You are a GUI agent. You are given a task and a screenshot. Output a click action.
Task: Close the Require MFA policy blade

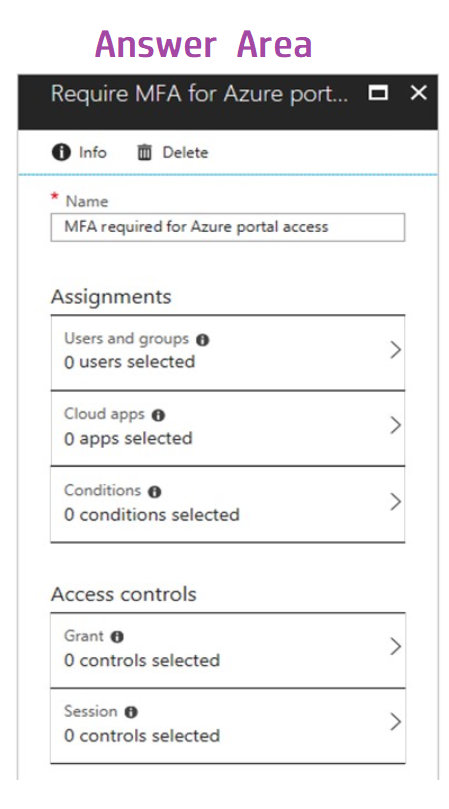[x=419, y=93]
